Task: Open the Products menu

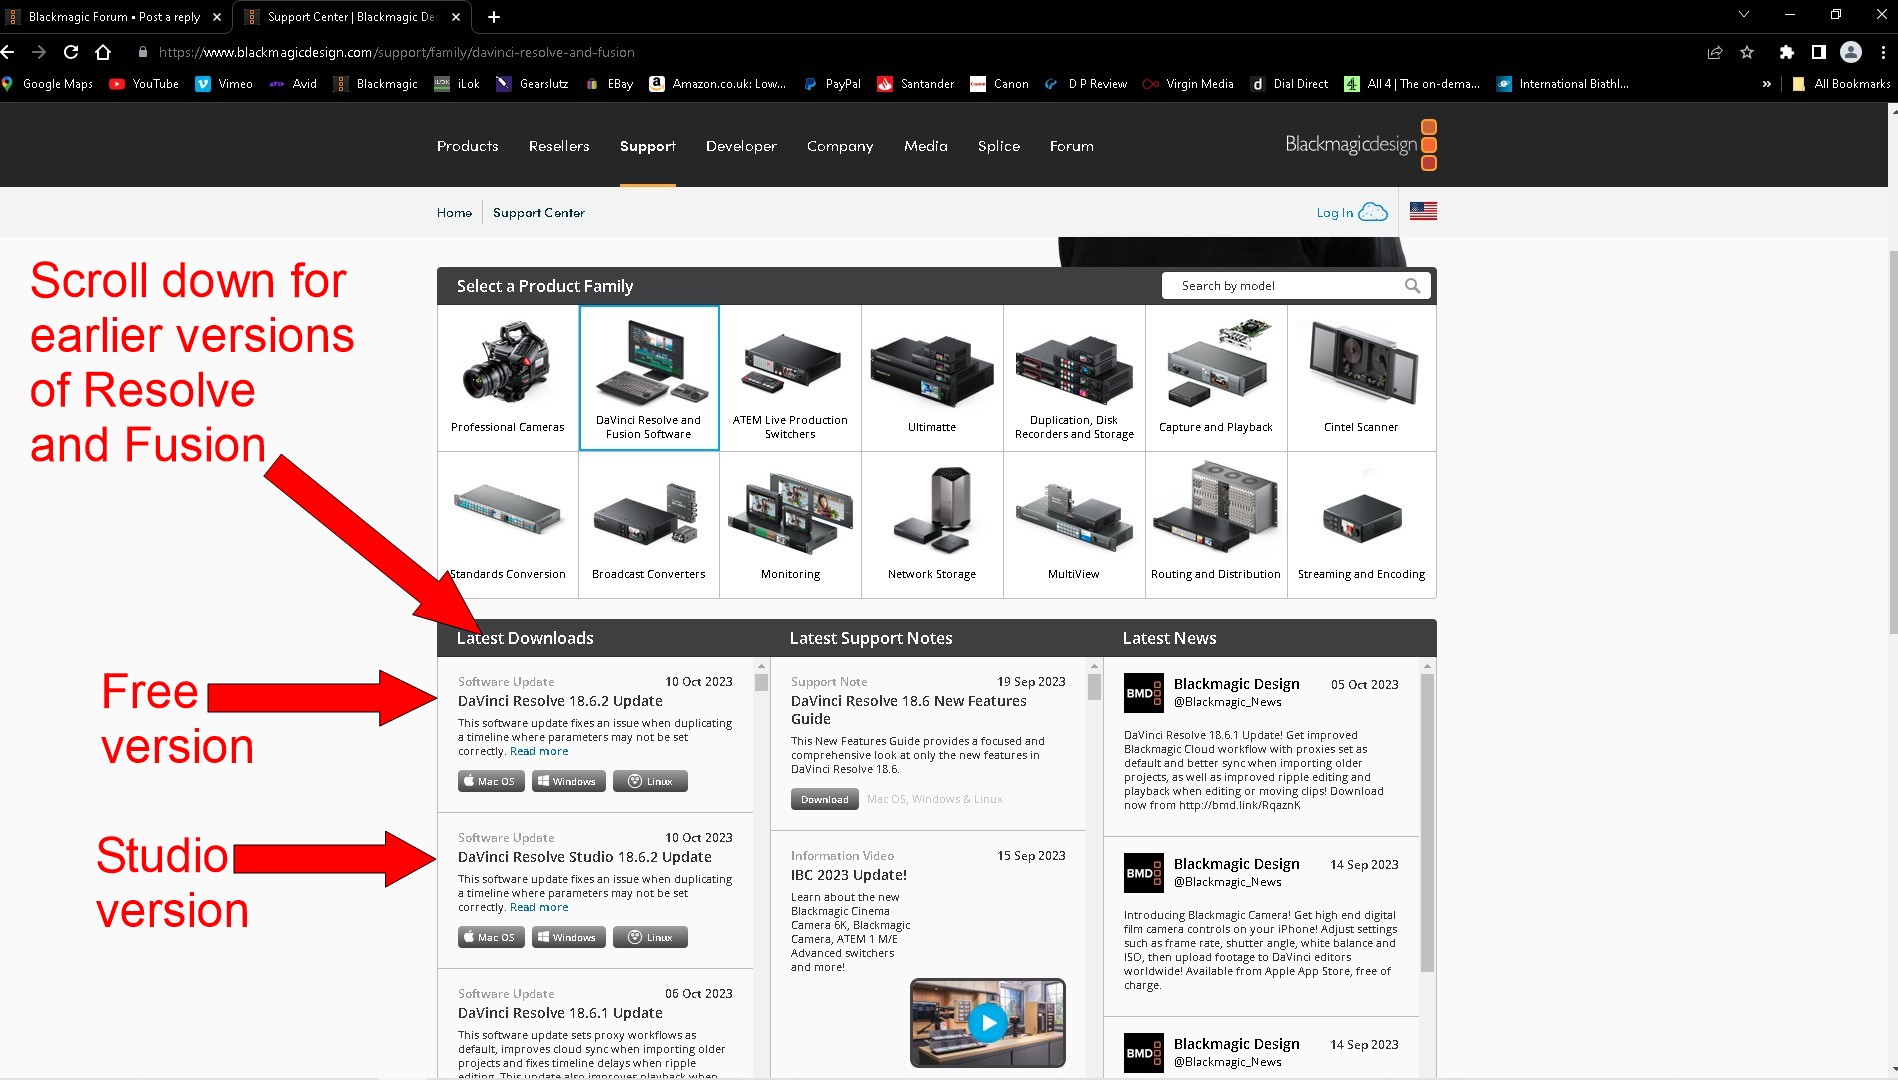Action: tap(467, 146)
